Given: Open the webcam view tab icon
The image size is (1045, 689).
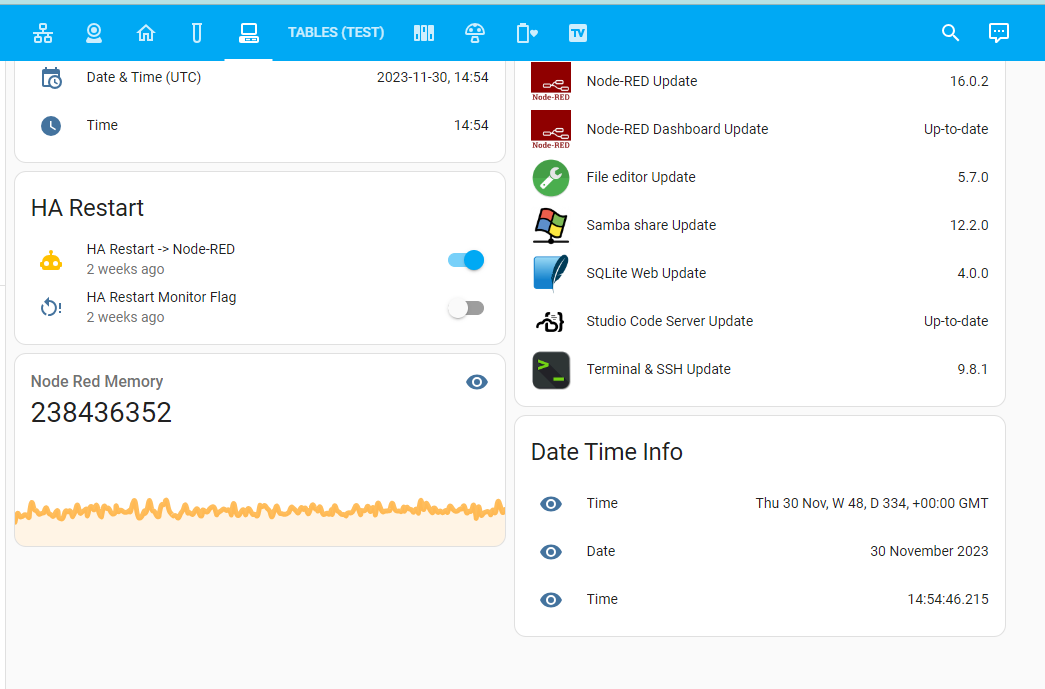Looking at the screenshot, I should click(94, 33).
